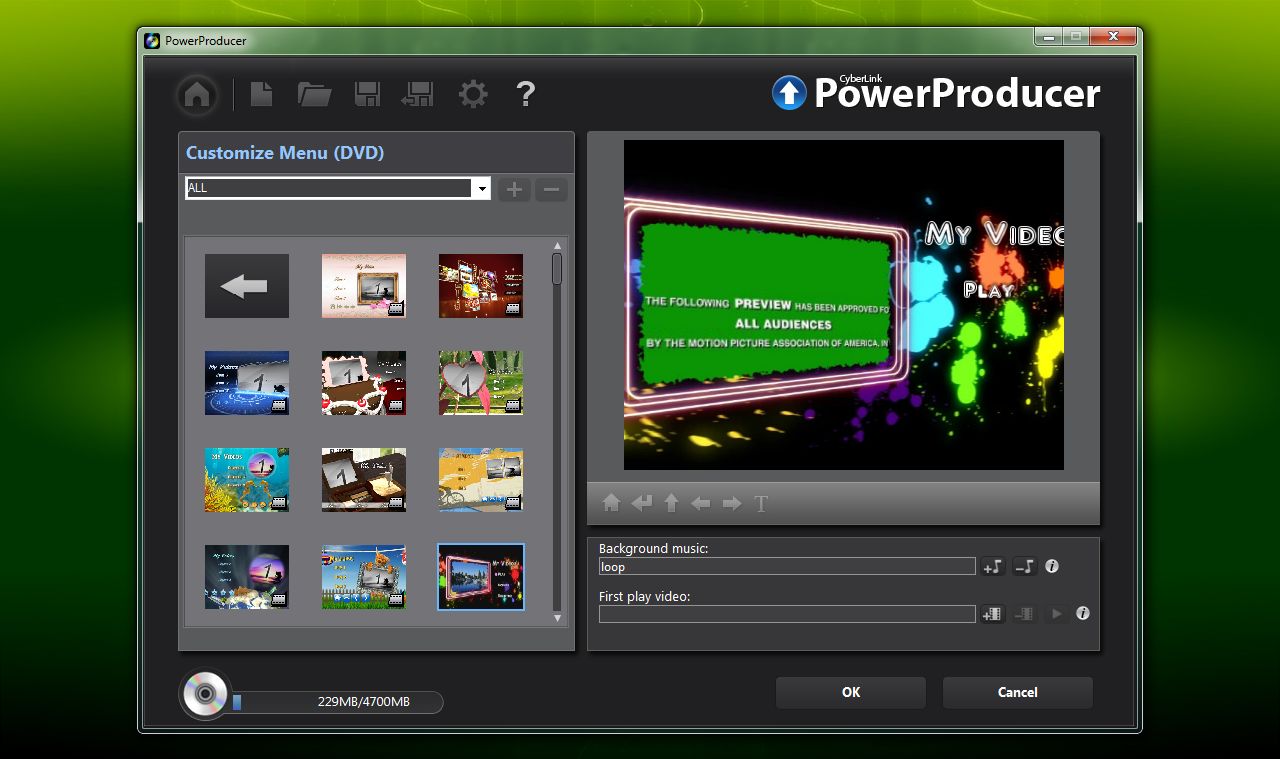This screenshot has height=759, width=1280.
Task: Add first play video with plus-film icon
Action: click(992, 613)
